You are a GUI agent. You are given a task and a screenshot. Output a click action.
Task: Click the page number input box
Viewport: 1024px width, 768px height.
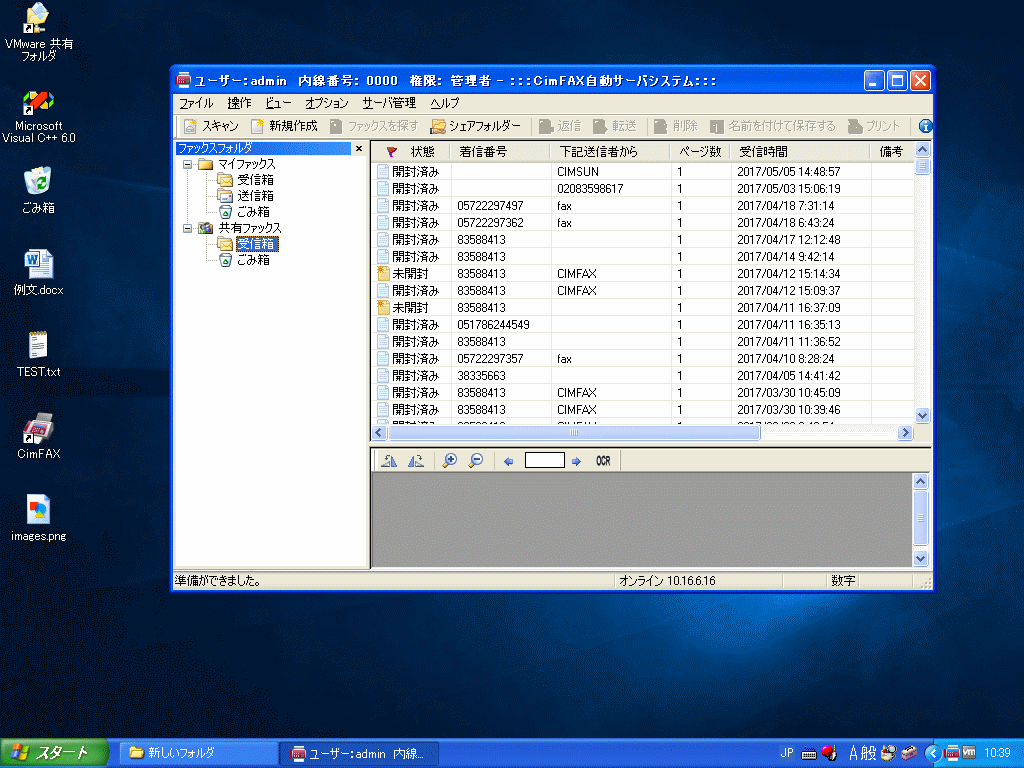tap(545, 461)
